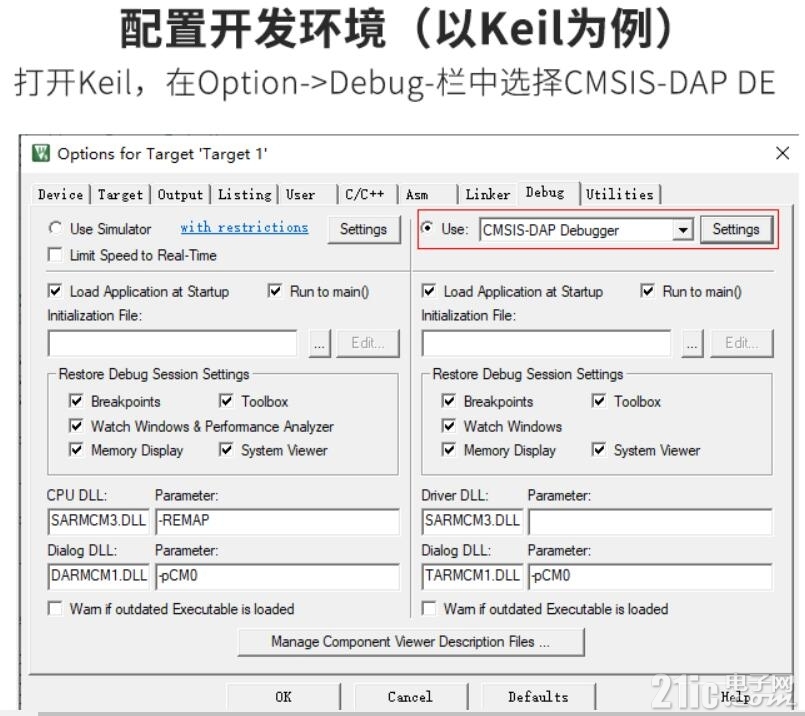Click the DARMCM1.DLL dialog DLL field
The width and height of the screenshot is (805, 716).
tap(98, 576)
